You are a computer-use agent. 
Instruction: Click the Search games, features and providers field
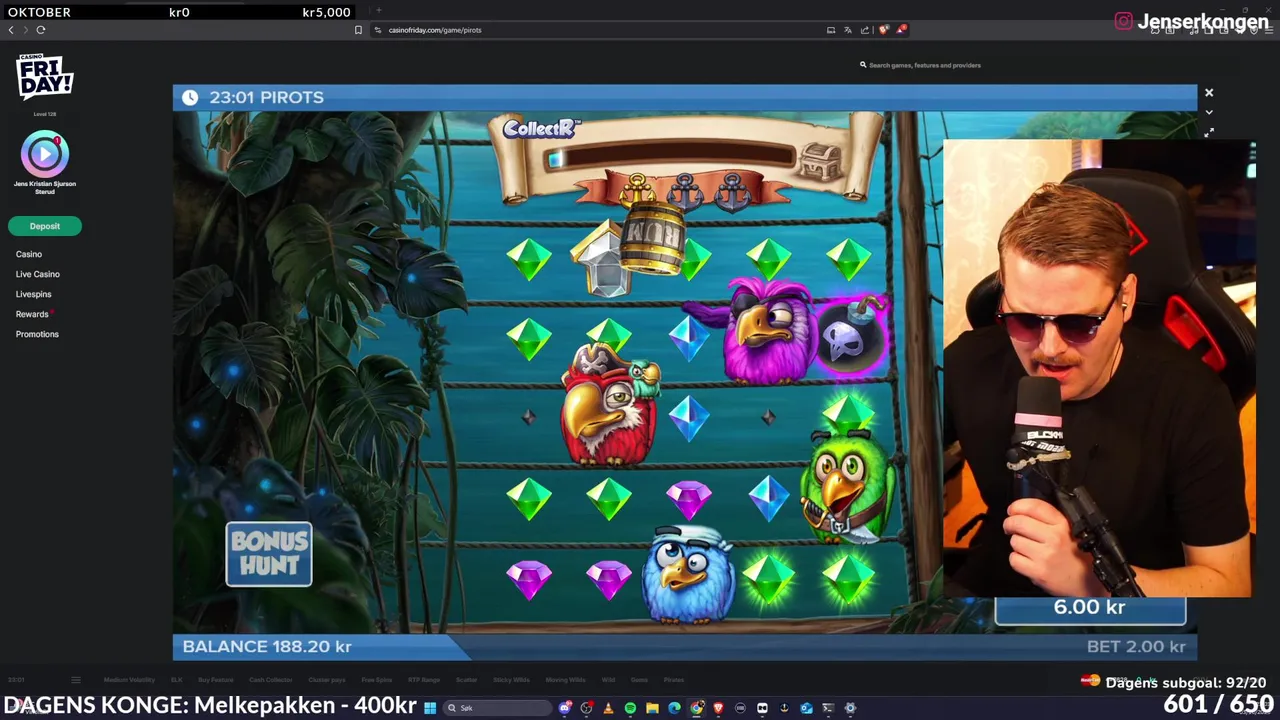(925, 65)
